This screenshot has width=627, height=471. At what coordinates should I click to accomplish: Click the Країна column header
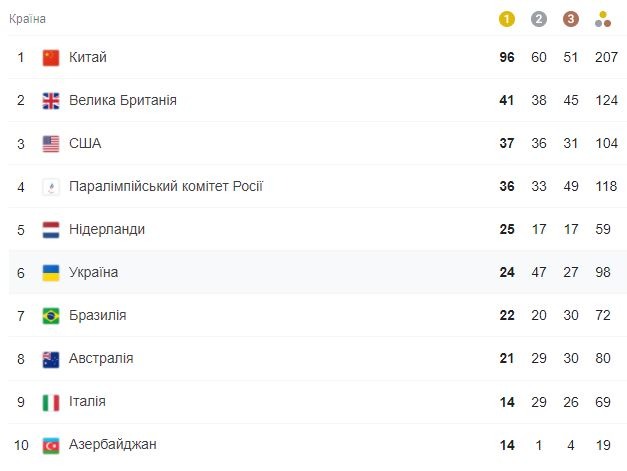[27, 19]
